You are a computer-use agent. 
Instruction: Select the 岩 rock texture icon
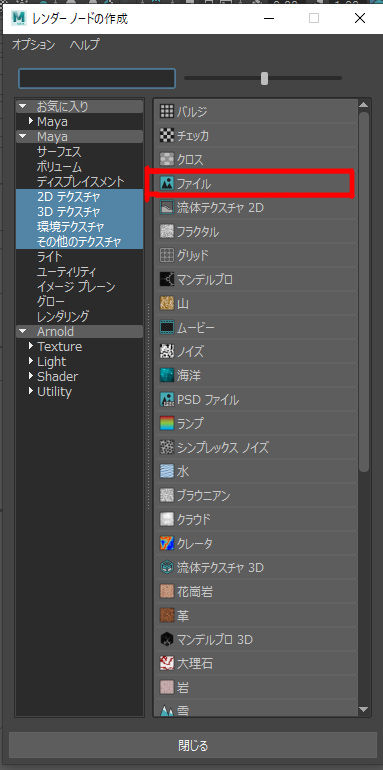[167, 688]
